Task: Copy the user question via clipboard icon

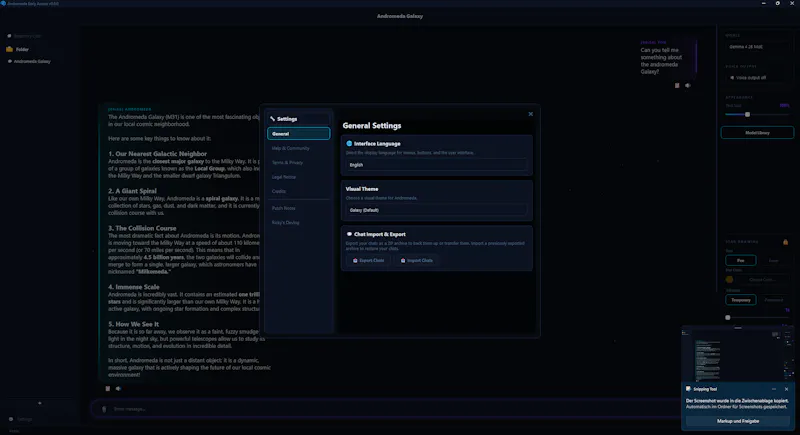Action: tap(677, 86)
